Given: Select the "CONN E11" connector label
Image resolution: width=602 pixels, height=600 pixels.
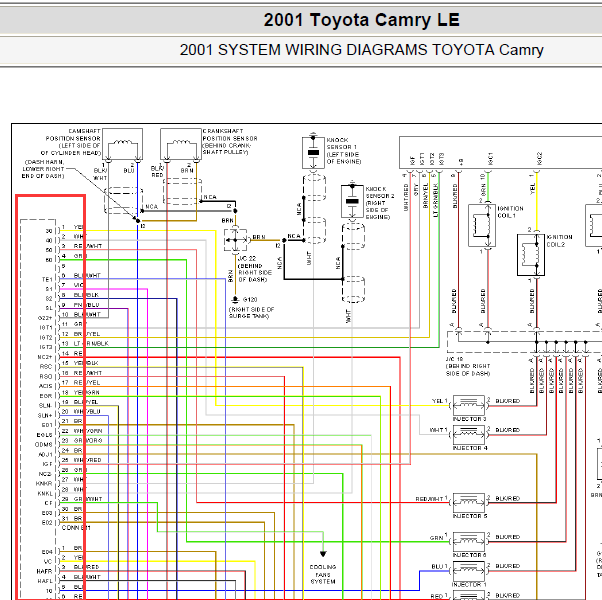Looking at the screenshot, I should 76,528.
